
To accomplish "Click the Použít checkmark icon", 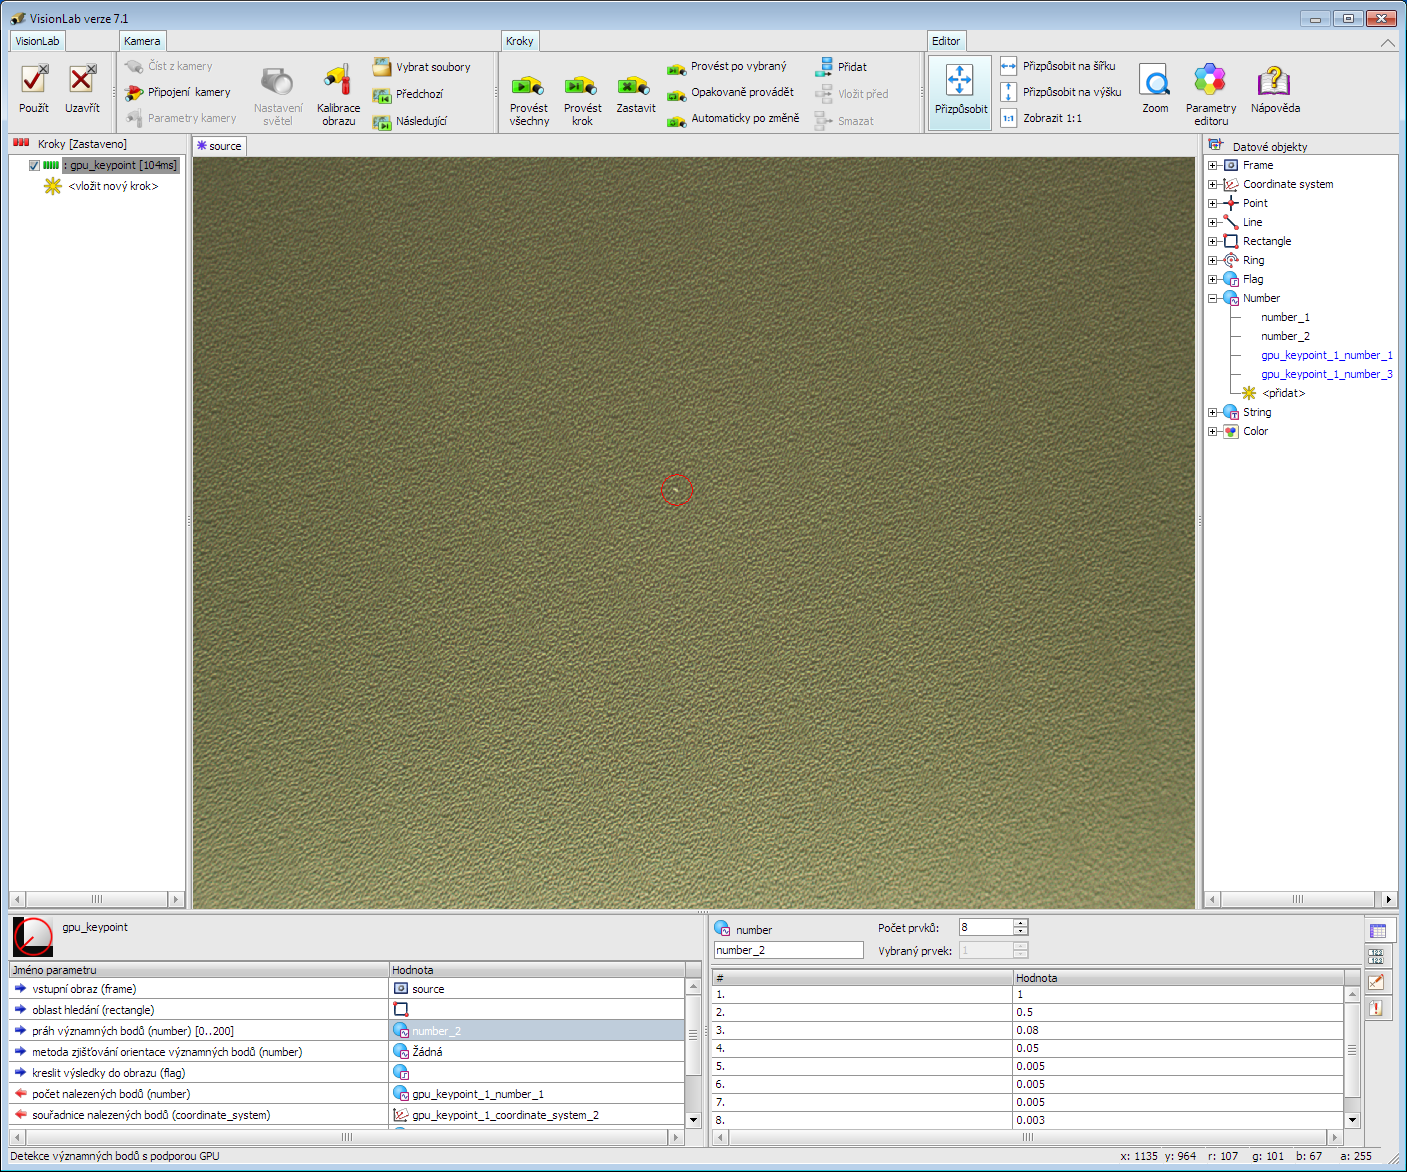I will coord(34,80).
